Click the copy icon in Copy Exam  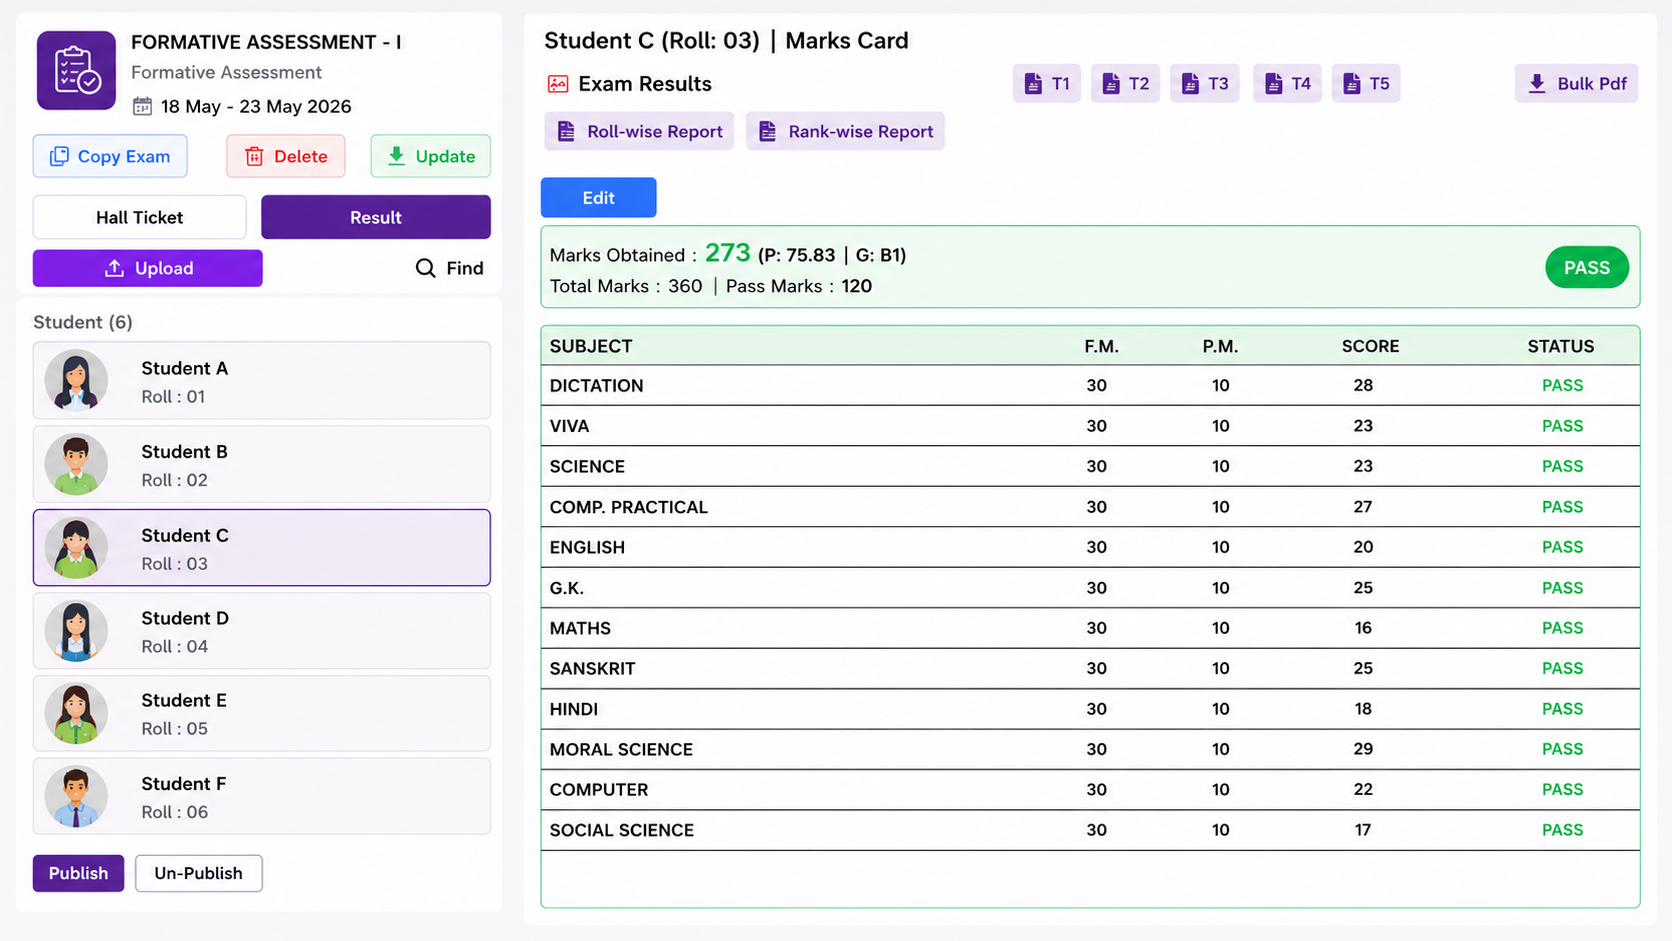(x=59, y=156)
